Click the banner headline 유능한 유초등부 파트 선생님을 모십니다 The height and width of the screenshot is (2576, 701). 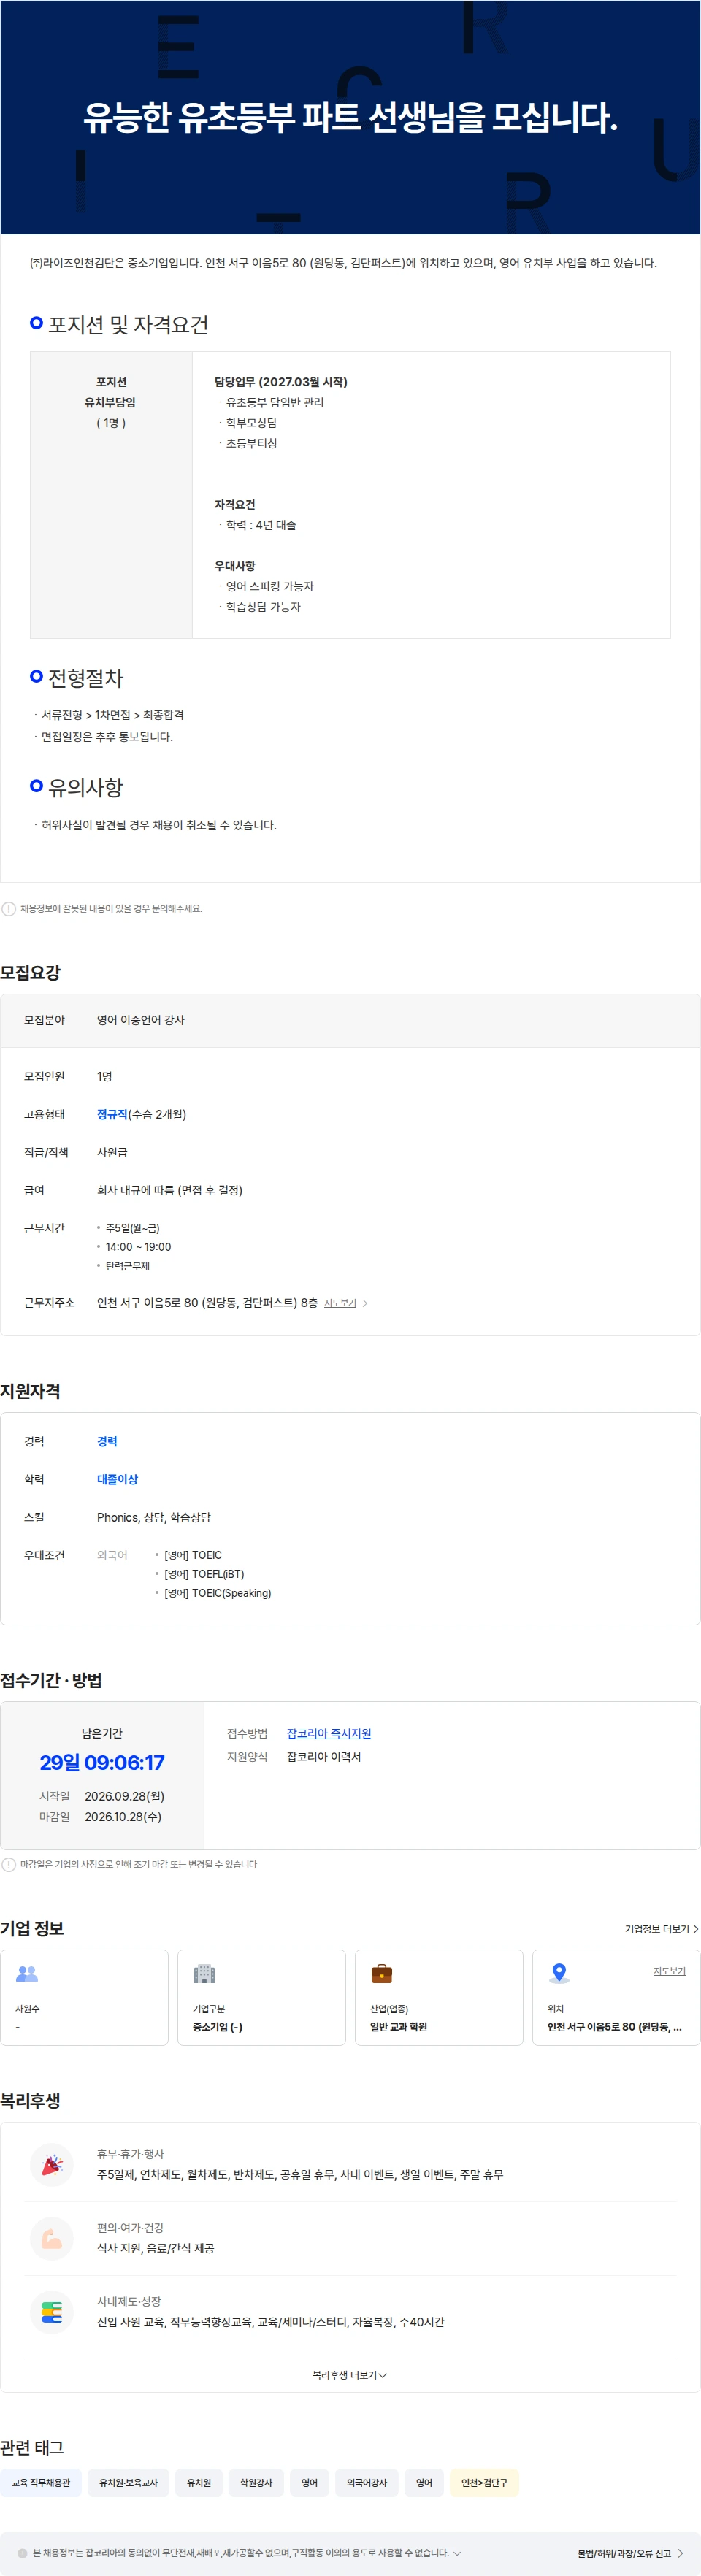click(x=350, y=118)
